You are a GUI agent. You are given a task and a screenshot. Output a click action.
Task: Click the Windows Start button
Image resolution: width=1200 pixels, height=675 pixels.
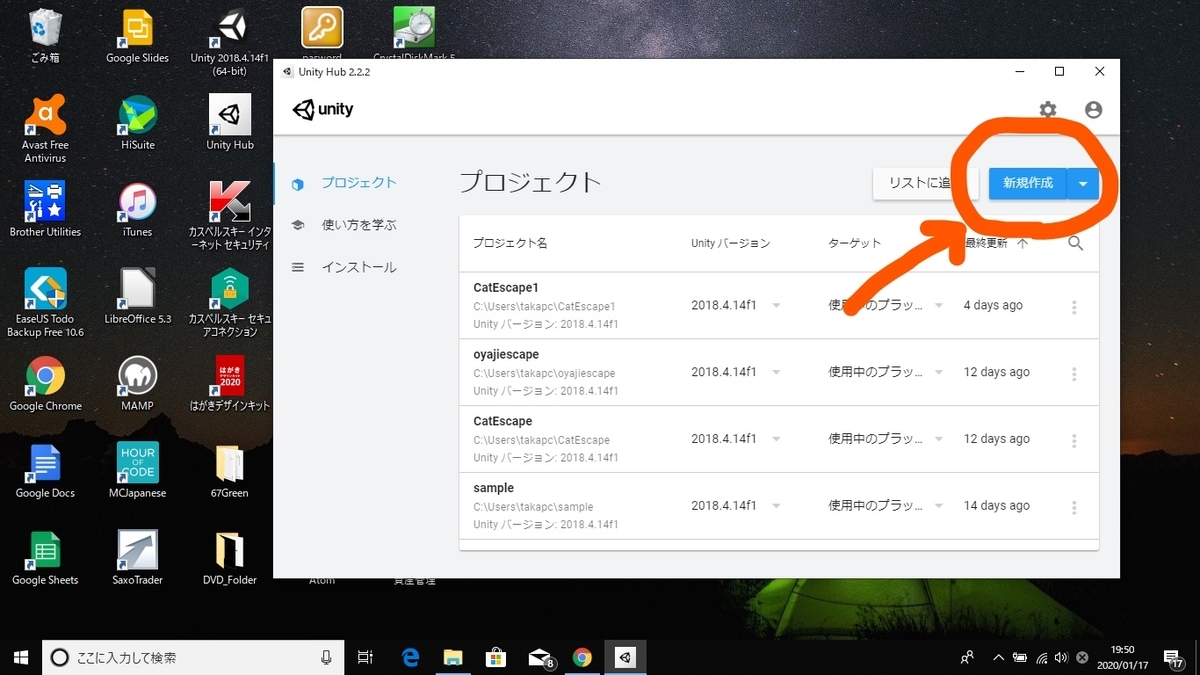point(21,657)
